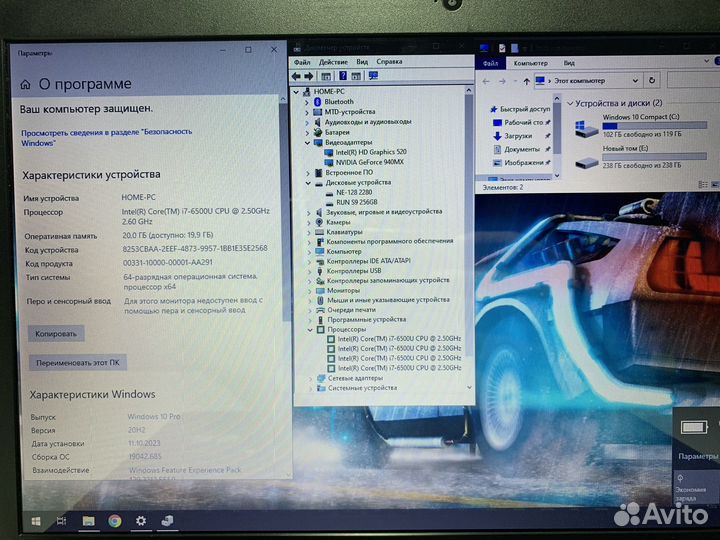Select the RUN S9 256GB disk drive
Viewport: 720px width, 540px height.
tap(357, 202)
